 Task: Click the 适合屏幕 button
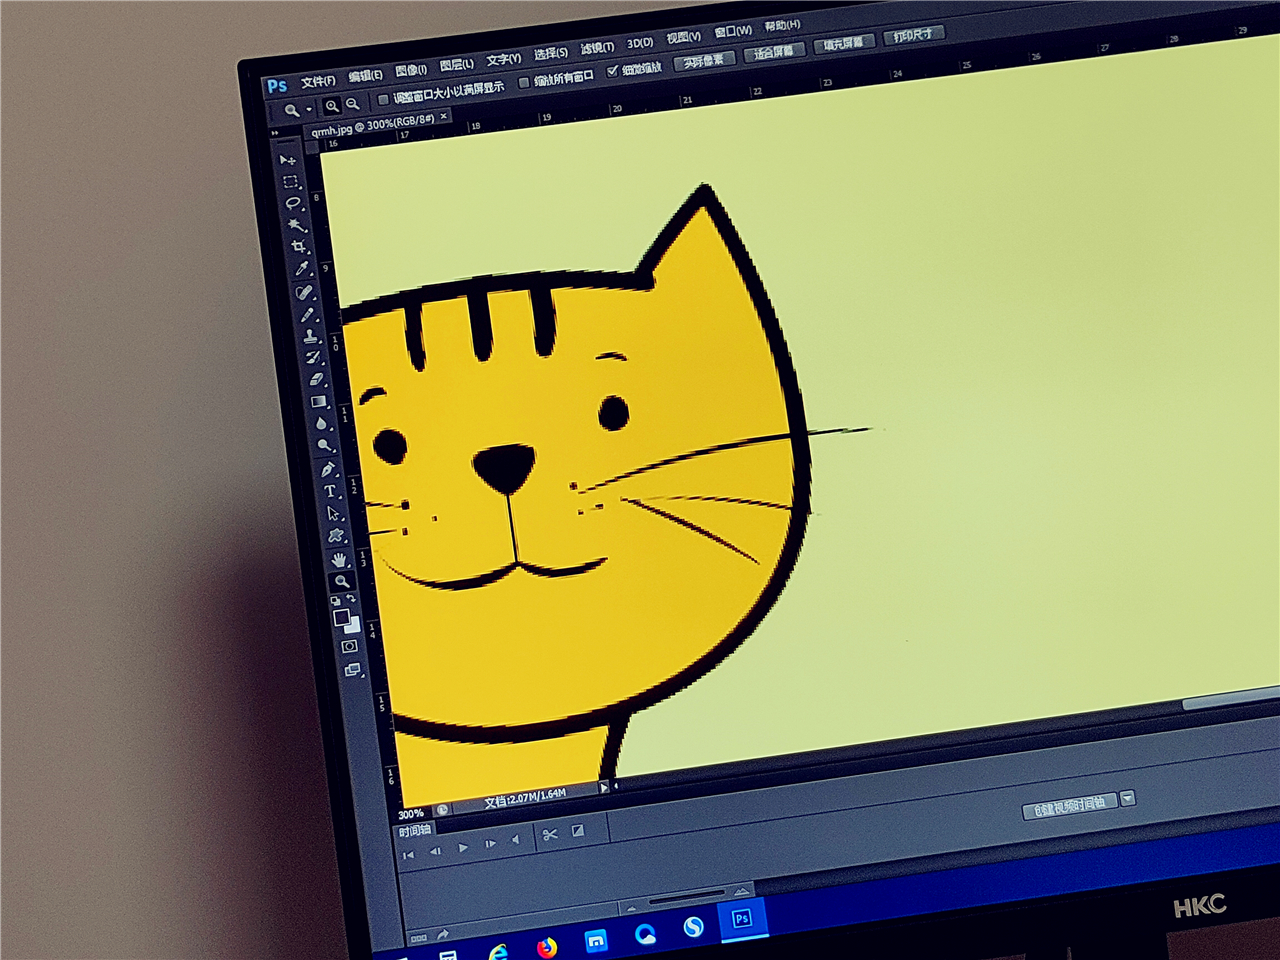click(x=773, y=52)
